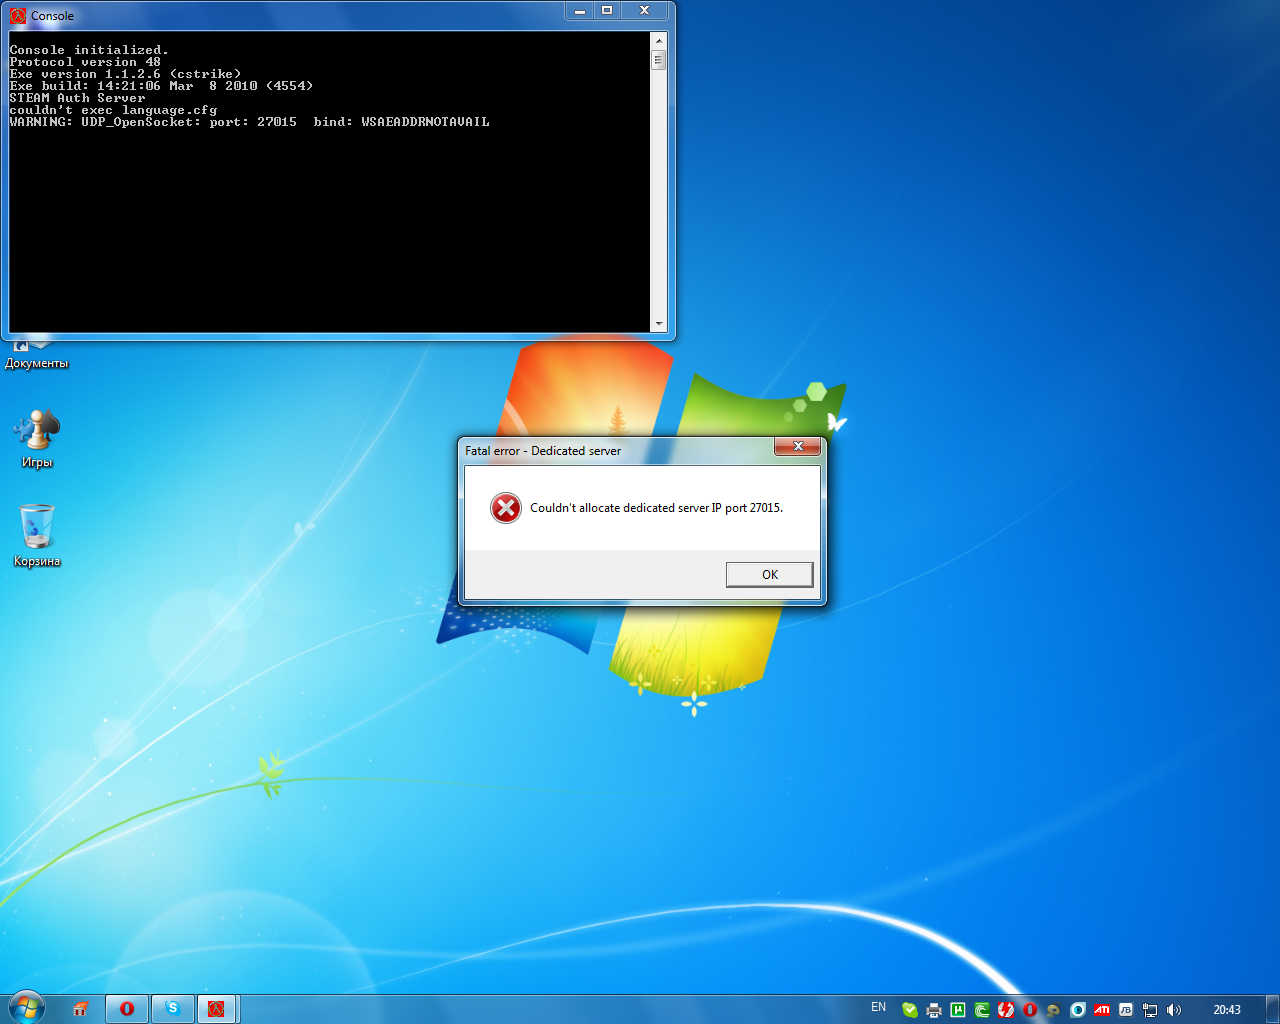Switch to Opera on the taskbar

[x=127, y=1009]
